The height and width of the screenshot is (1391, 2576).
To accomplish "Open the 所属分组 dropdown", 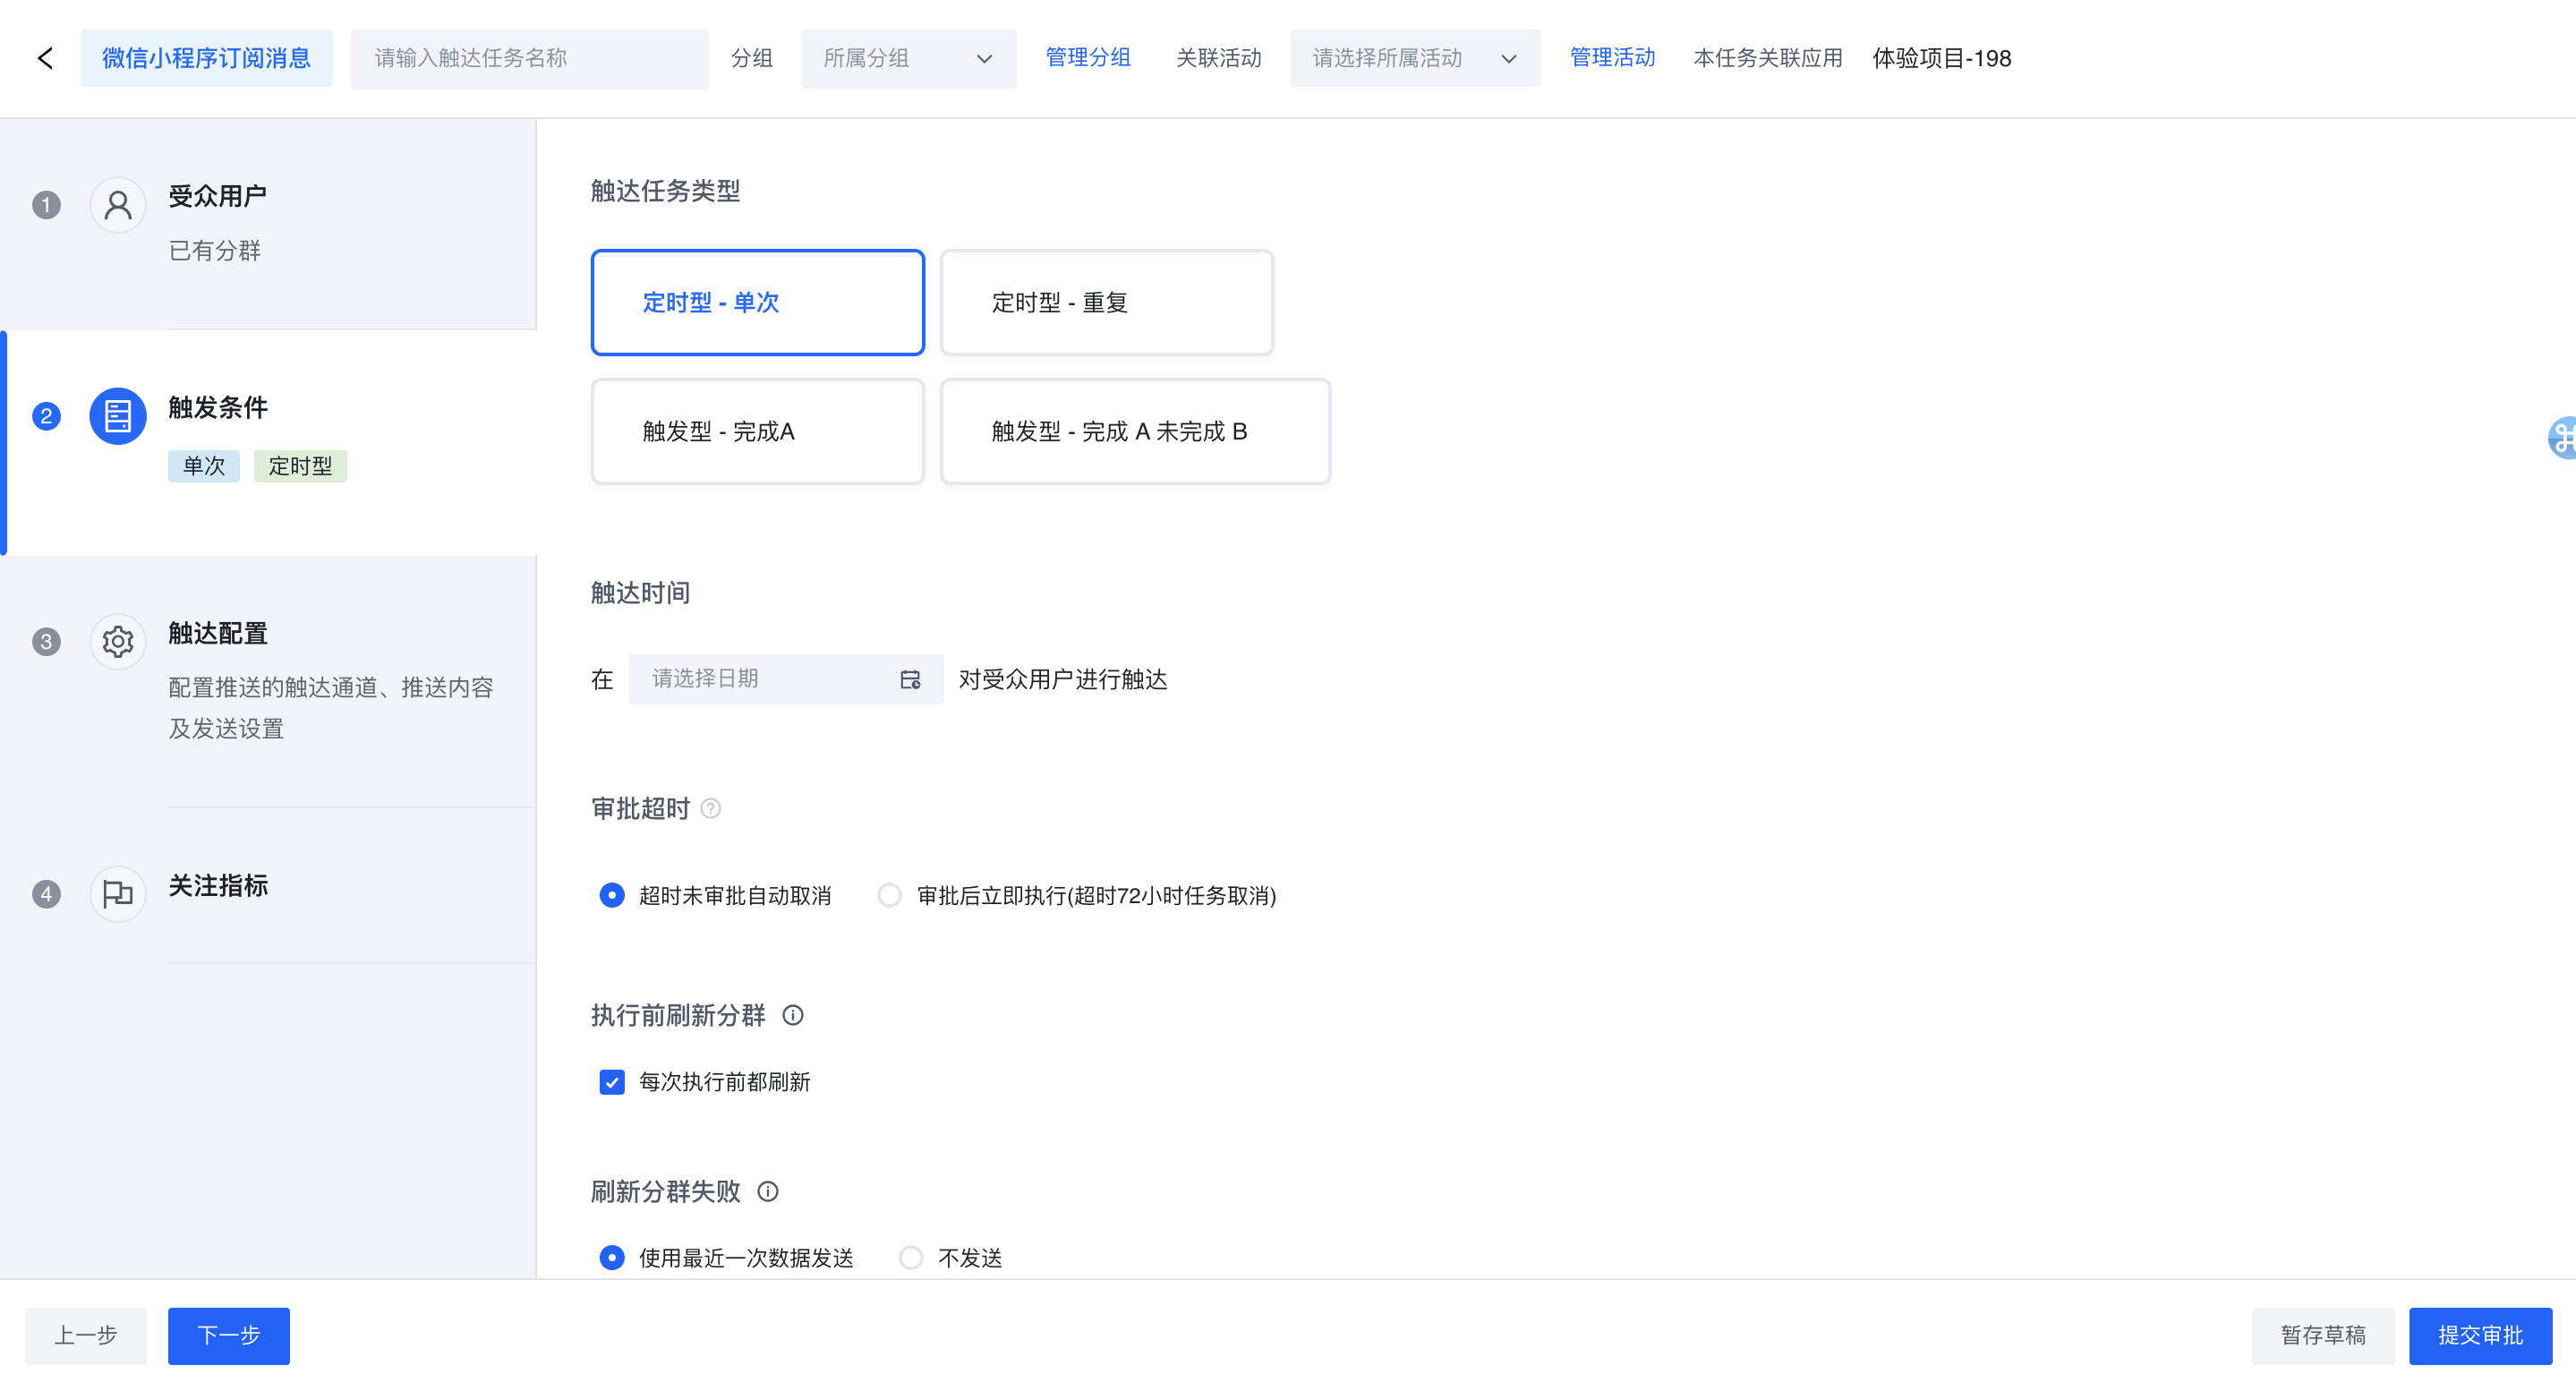I will click(908, 59).
